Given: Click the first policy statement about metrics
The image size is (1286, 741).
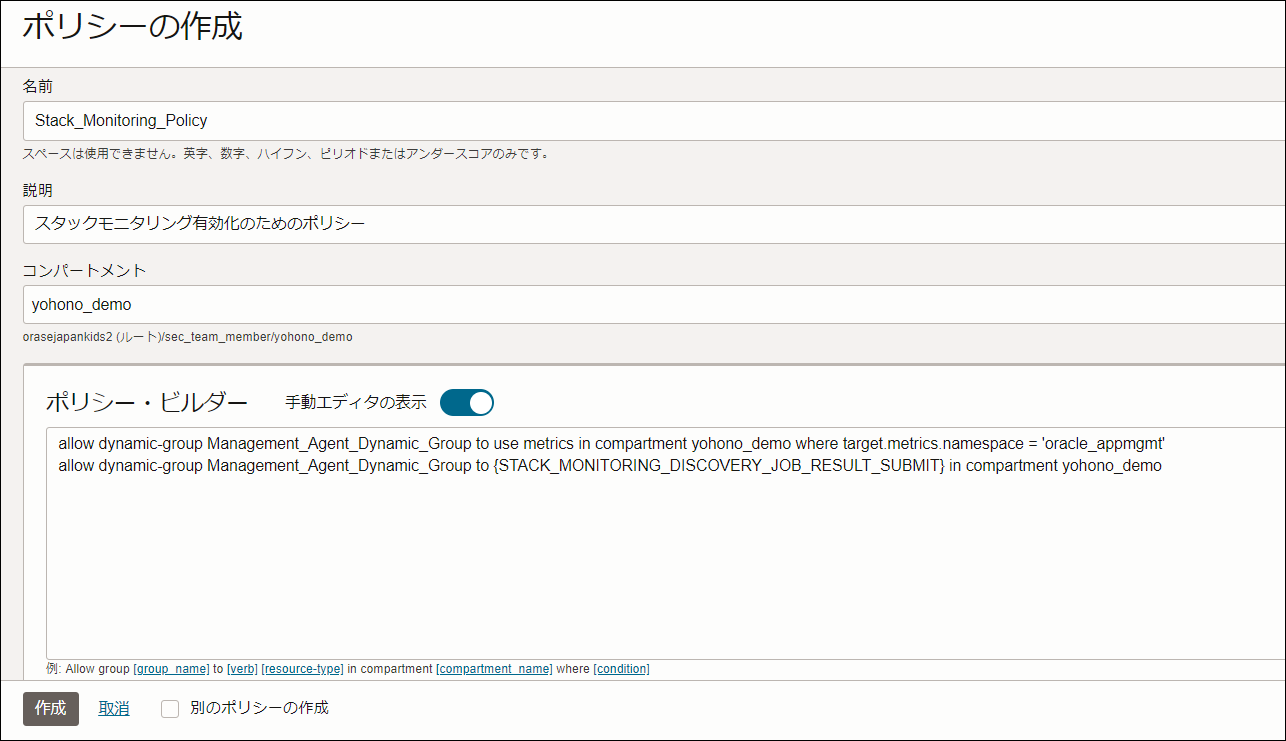Looking at the screenshot, I should pyautogui.click(x=612, y=443).
